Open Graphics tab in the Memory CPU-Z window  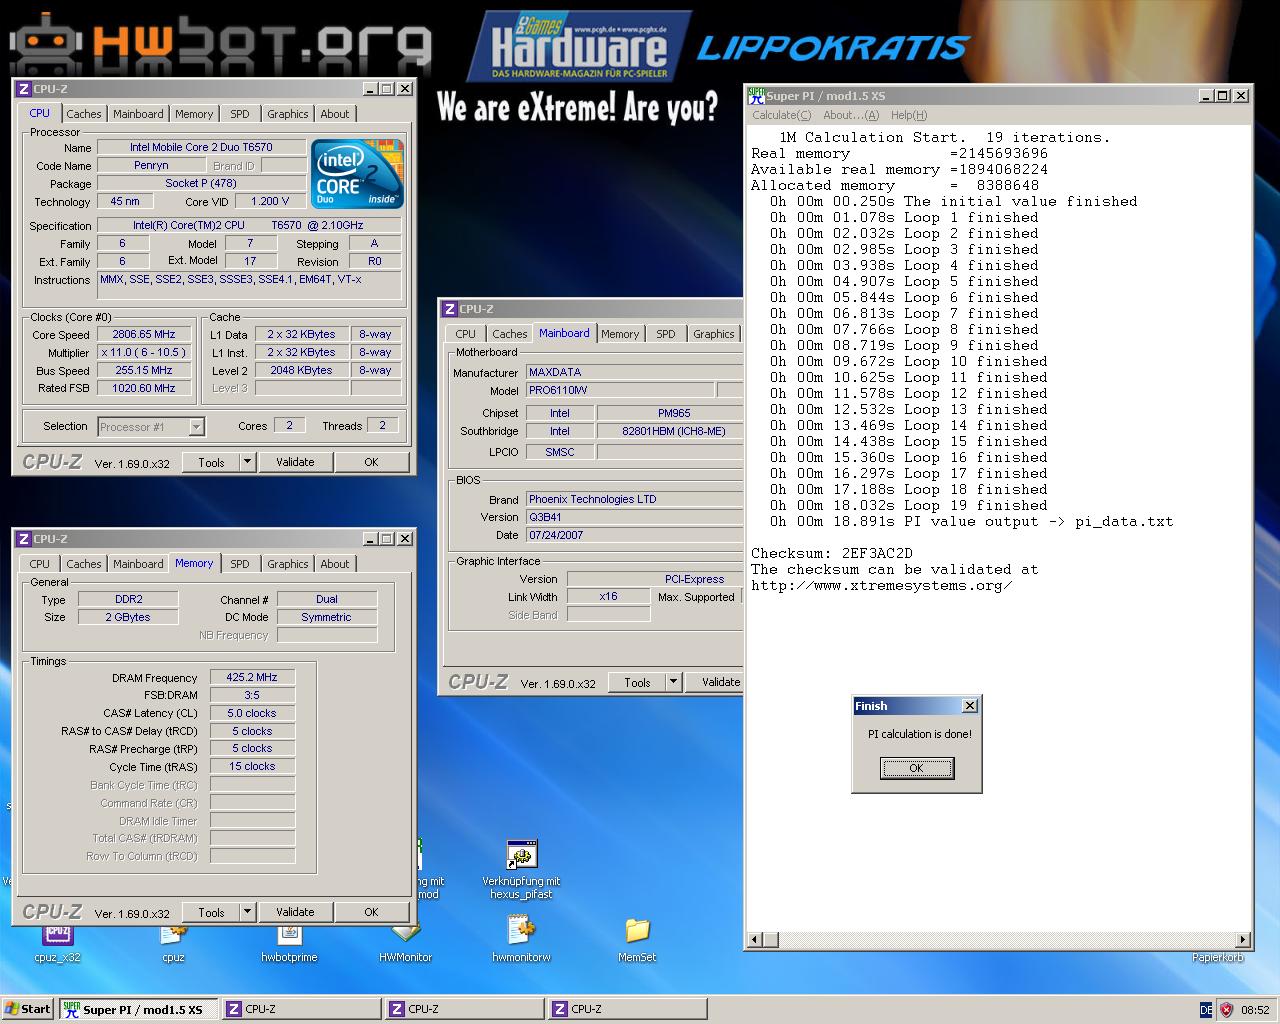click(288, 564)
